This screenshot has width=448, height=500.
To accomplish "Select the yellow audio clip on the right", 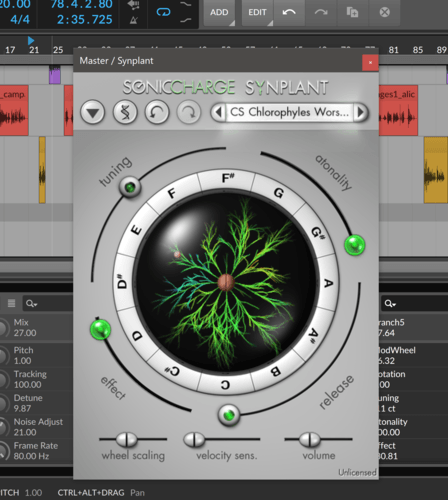I will [x=435, y=170].
